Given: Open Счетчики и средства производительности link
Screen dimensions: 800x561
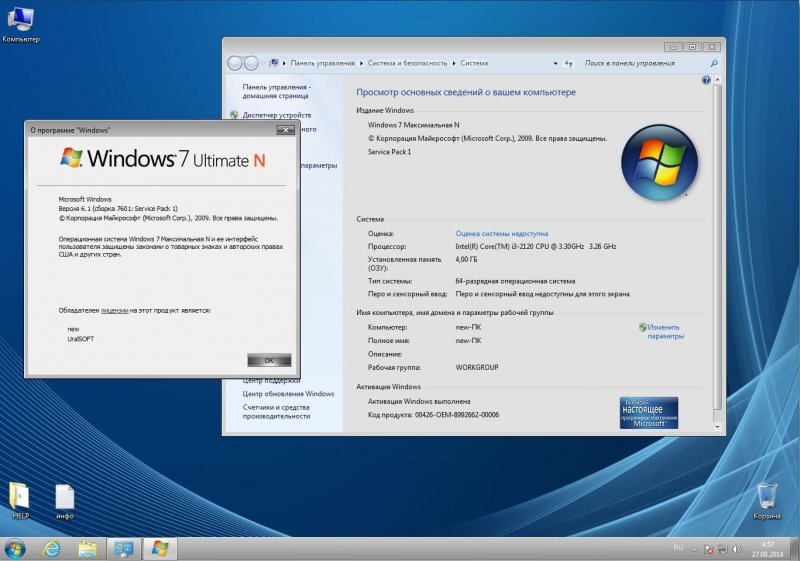Looking at the screenshot, I should tap(276, 412).
